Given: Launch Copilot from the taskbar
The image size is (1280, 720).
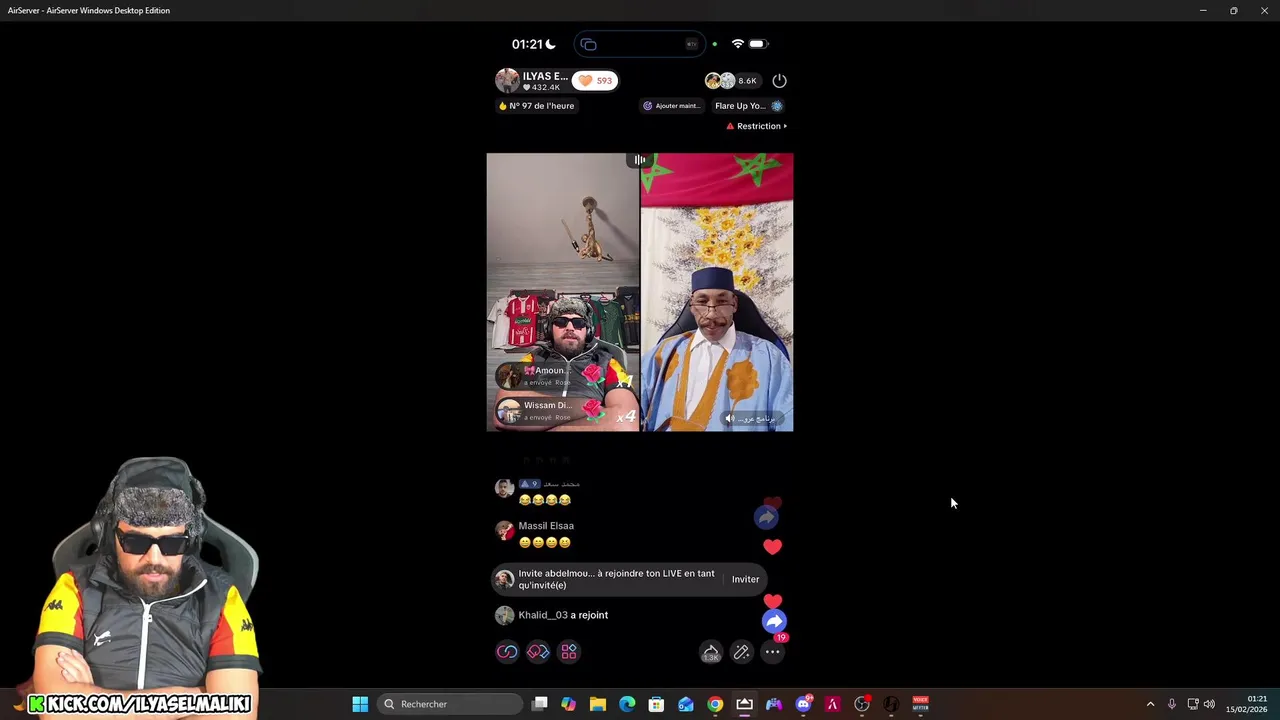Looking at the screenshot, I should [x=569, y=704].
